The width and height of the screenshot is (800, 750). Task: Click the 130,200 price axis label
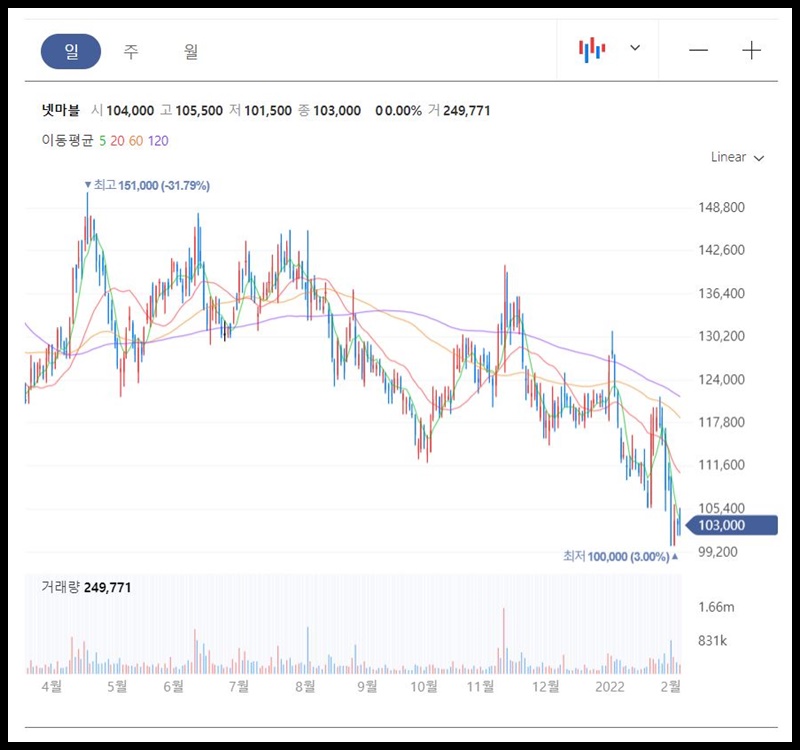click(x=721, y=336)
